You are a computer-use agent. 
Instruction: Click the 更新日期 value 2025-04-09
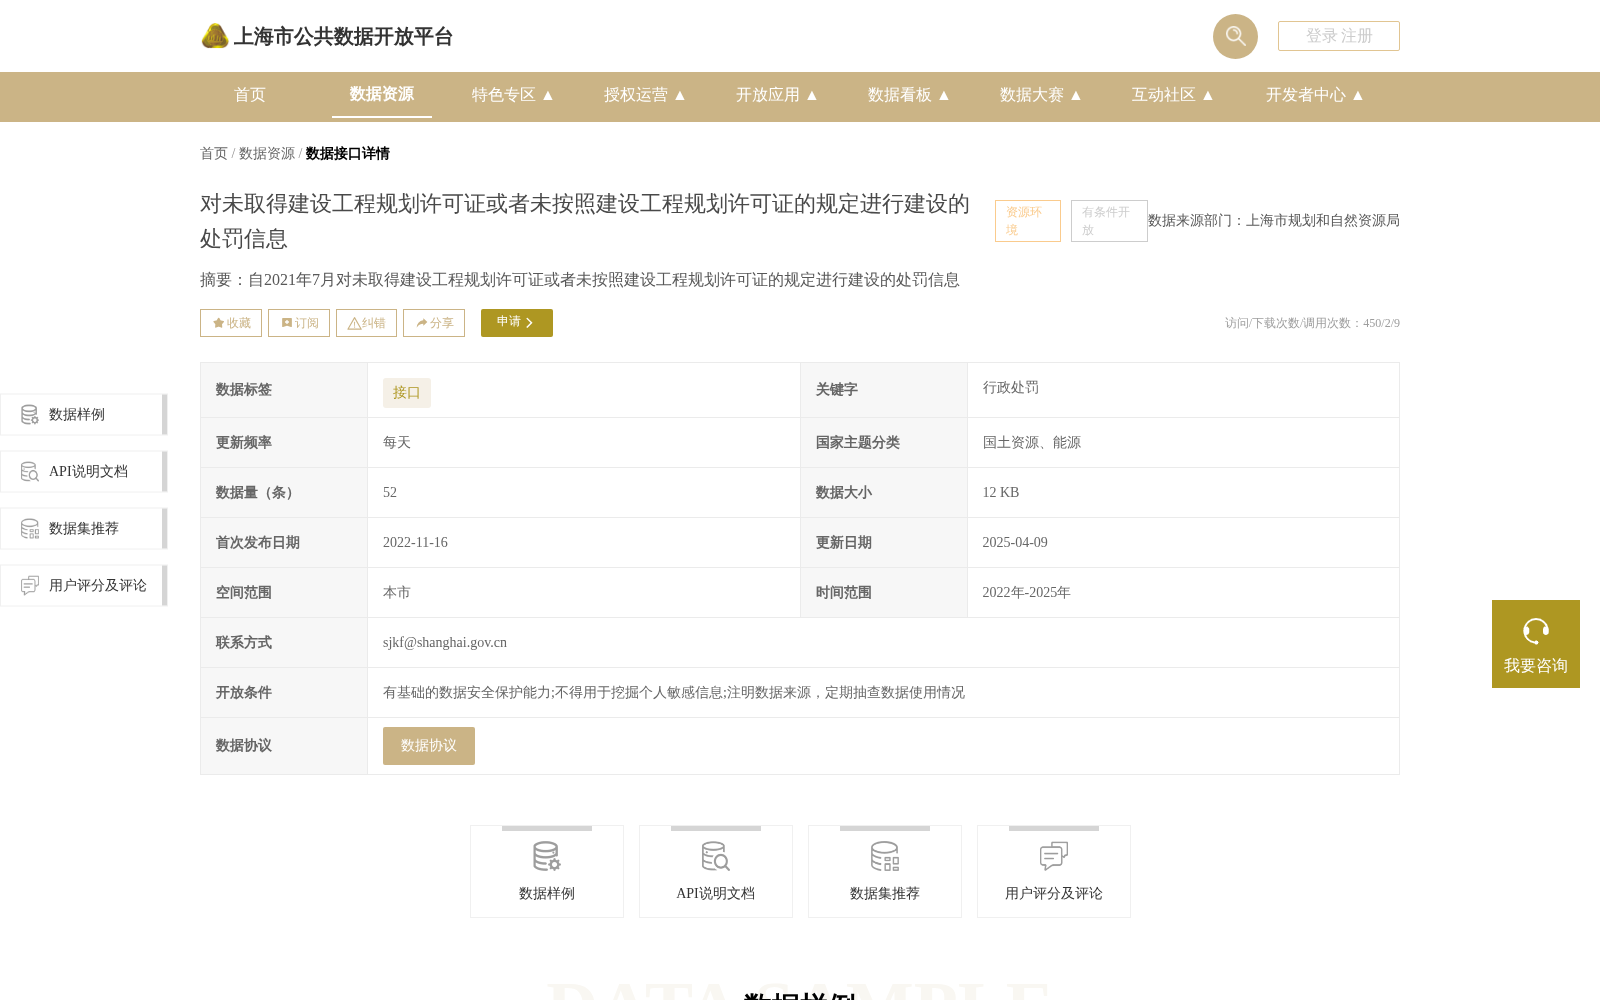pos(1015,543)
